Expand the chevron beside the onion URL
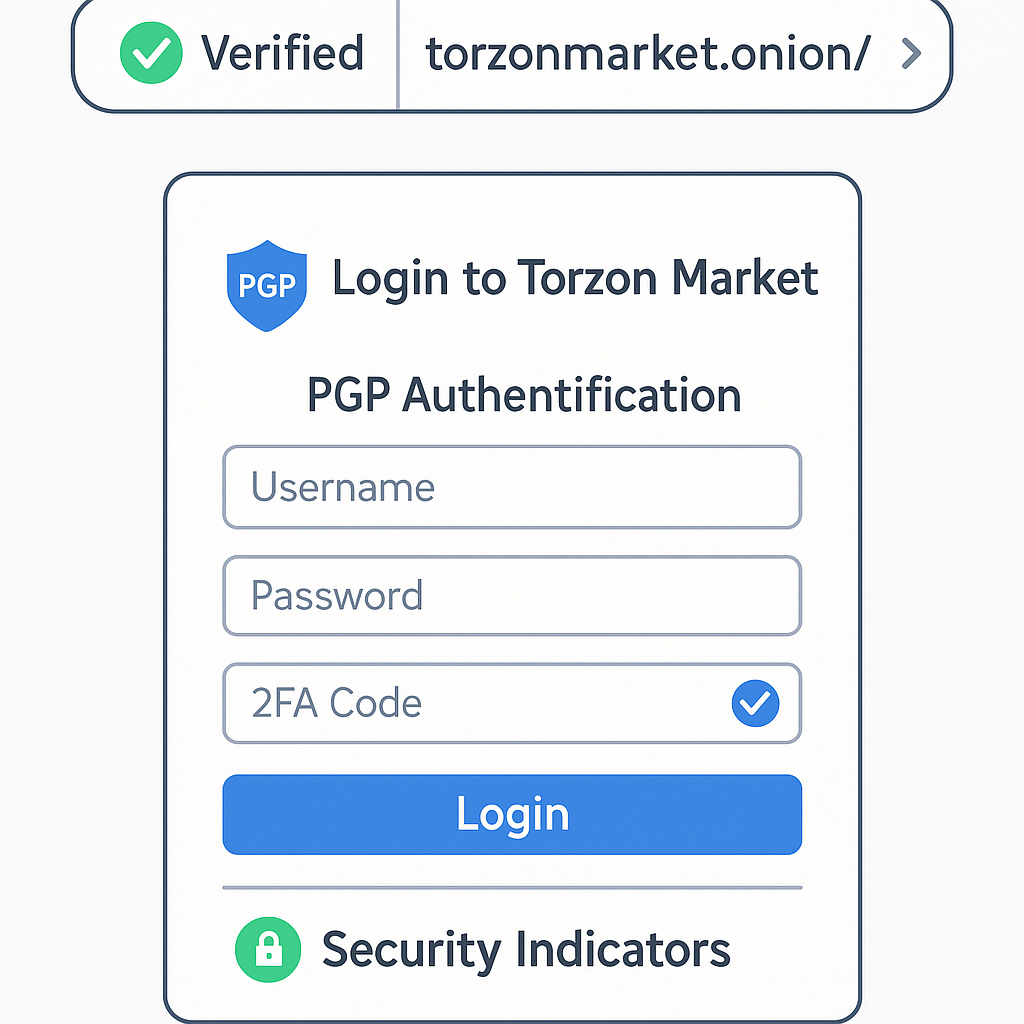The image size is (1024, 1024). [x=909, y=54]
